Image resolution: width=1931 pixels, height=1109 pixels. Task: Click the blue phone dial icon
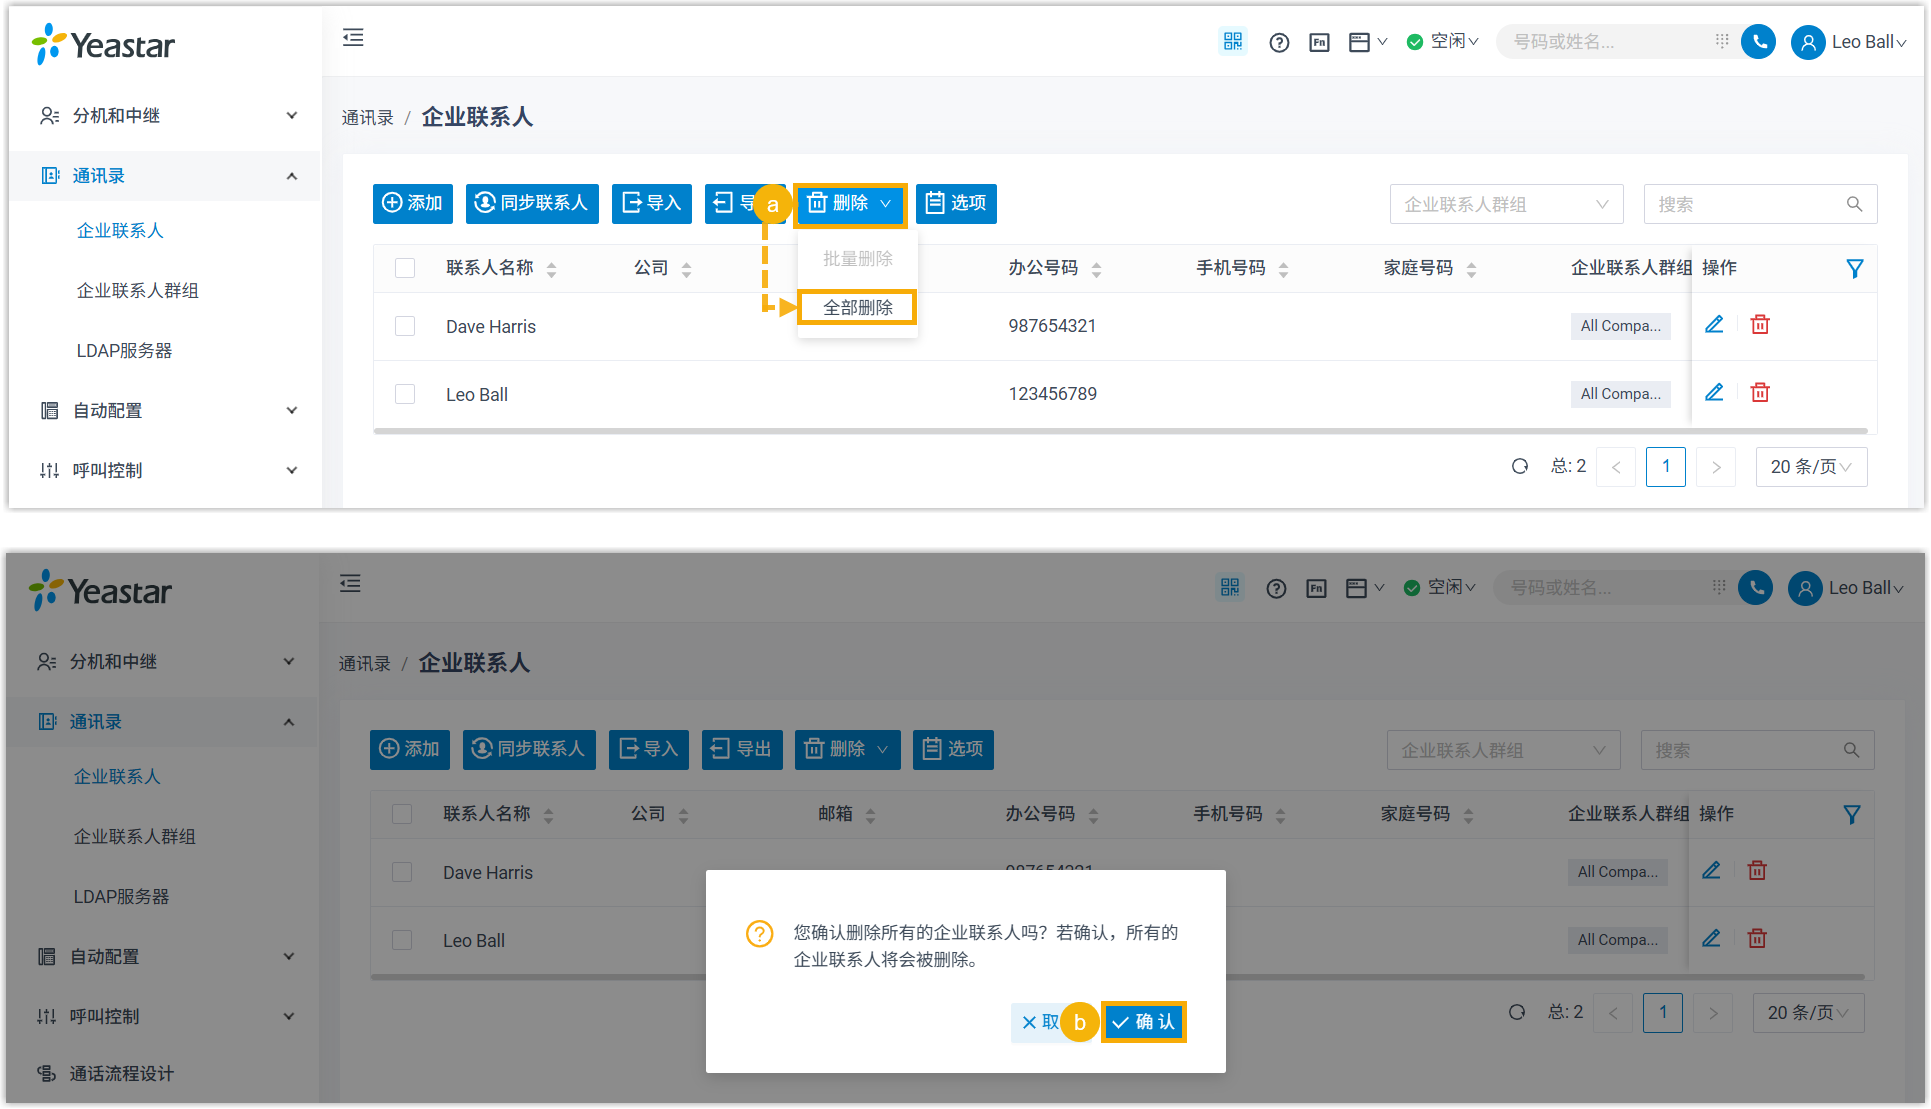(x=1758, y=42)
